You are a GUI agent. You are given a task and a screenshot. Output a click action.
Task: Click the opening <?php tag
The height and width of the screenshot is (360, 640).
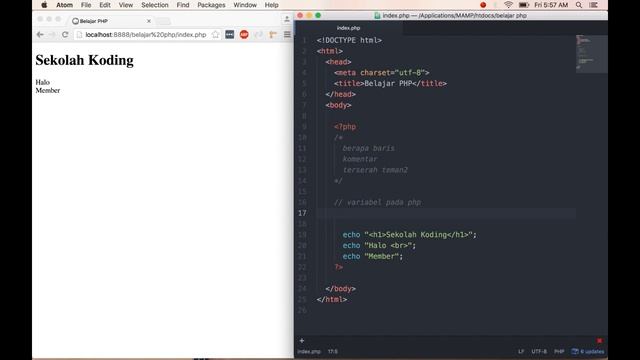[x=345, y=127]
